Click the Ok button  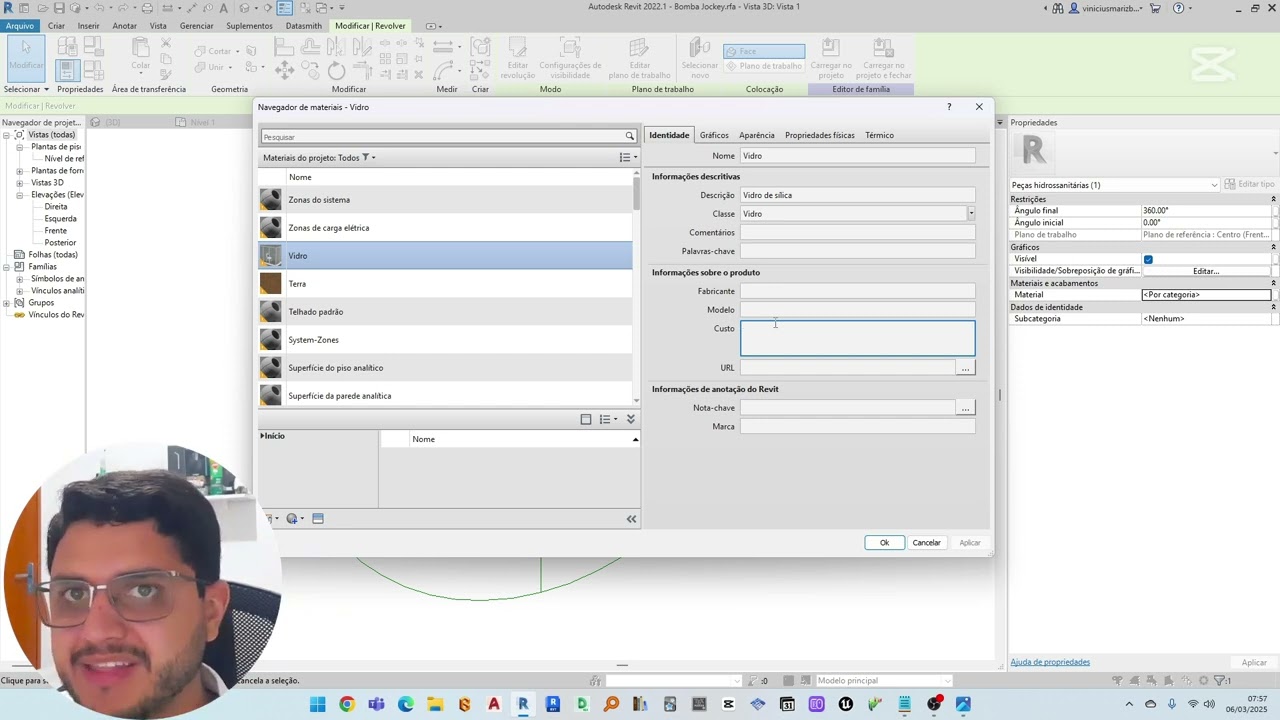(x=884, y=543)
